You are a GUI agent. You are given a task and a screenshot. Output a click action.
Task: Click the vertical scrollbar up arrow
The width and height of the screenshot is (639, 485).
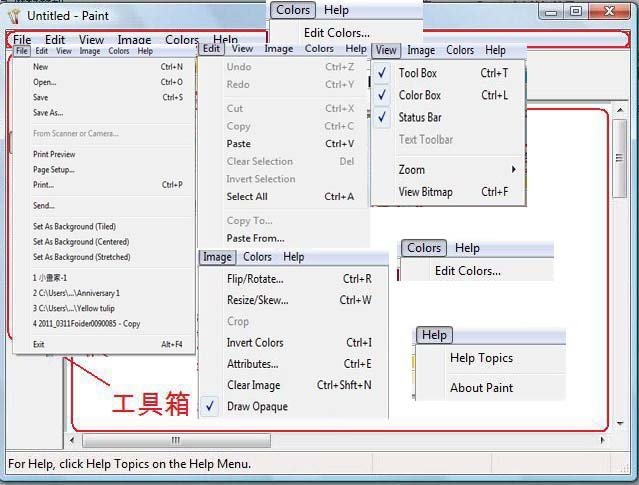[x=620, y=110]
